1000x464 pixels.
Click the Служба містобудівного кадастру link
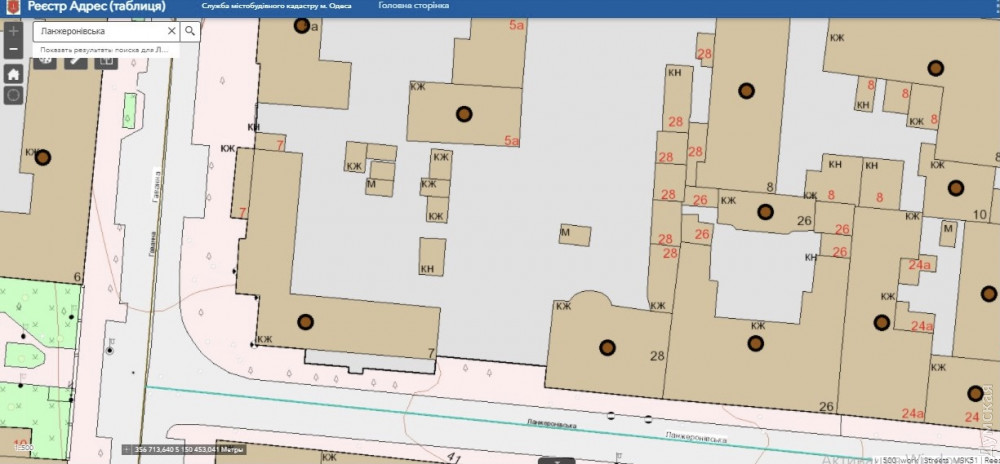[276, 6]
